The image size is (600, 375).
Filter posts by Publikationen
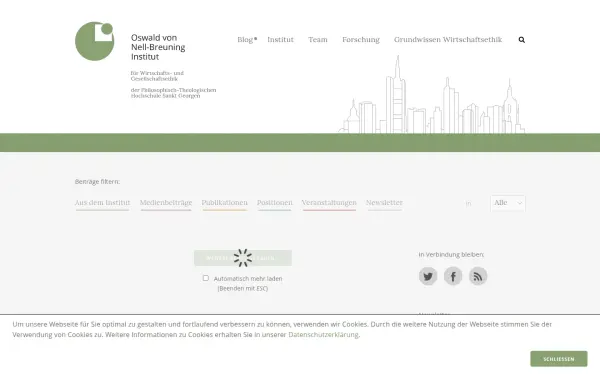(x=225, y=203)
